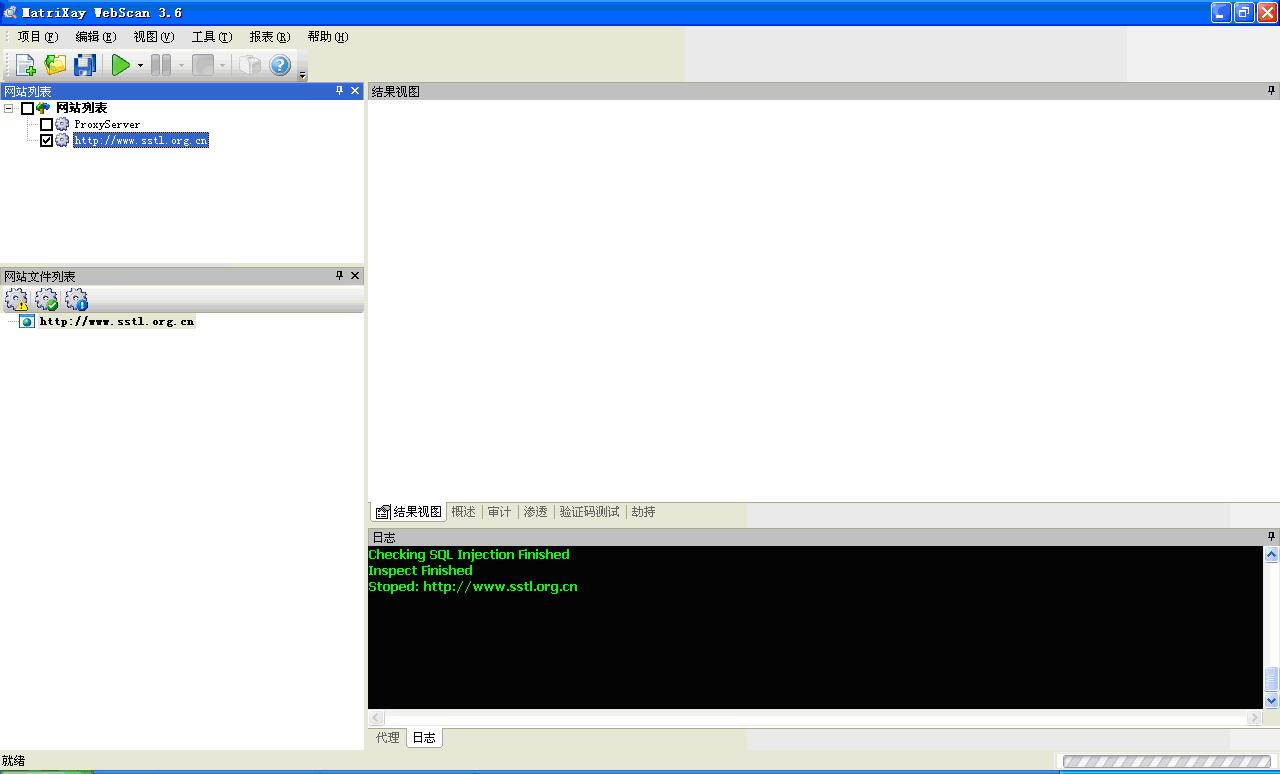Click the log scrollbar down arrow
The height and width of the screenshot is (774, 1280).
pos(1271,701)
